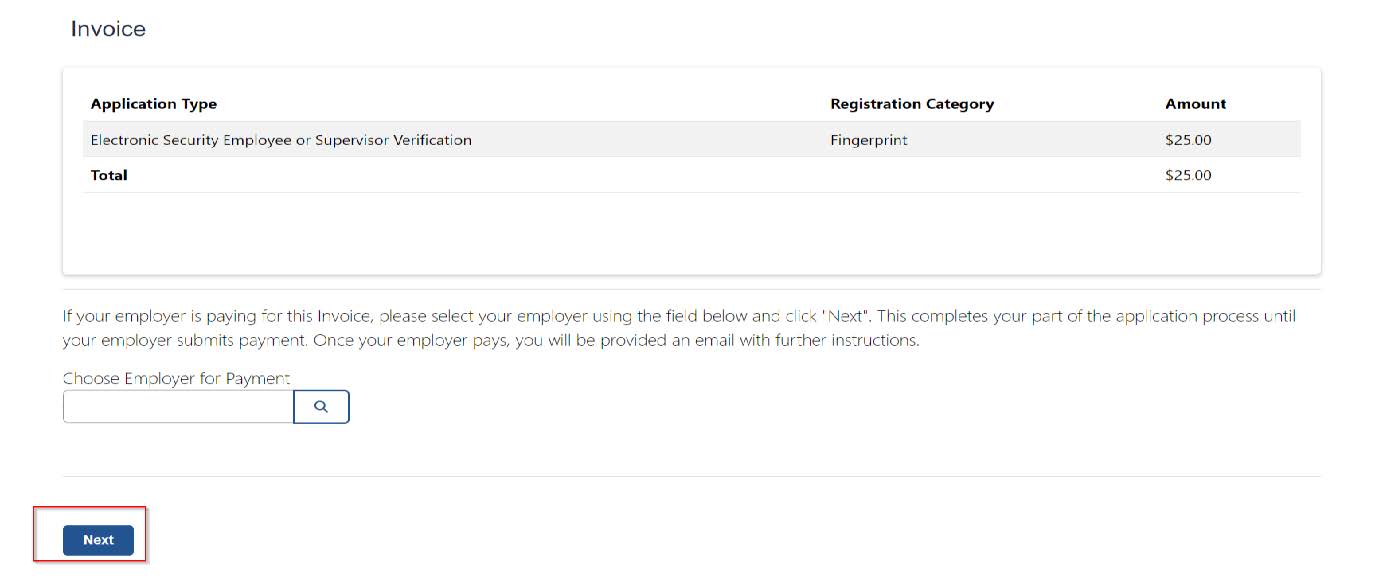Screen dimensions: 1379x587
Task: Select the Application Type column header
Action: point(154,104)
